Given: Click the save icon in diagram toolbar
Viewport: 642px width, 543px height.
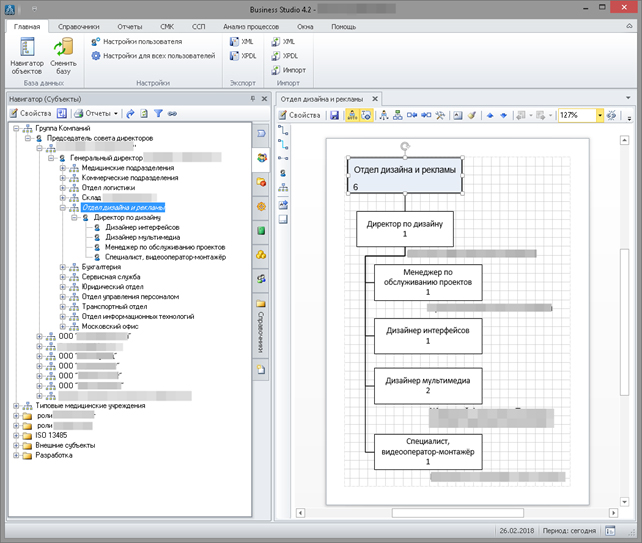Looking at the screenshot, I should [335, 115].
